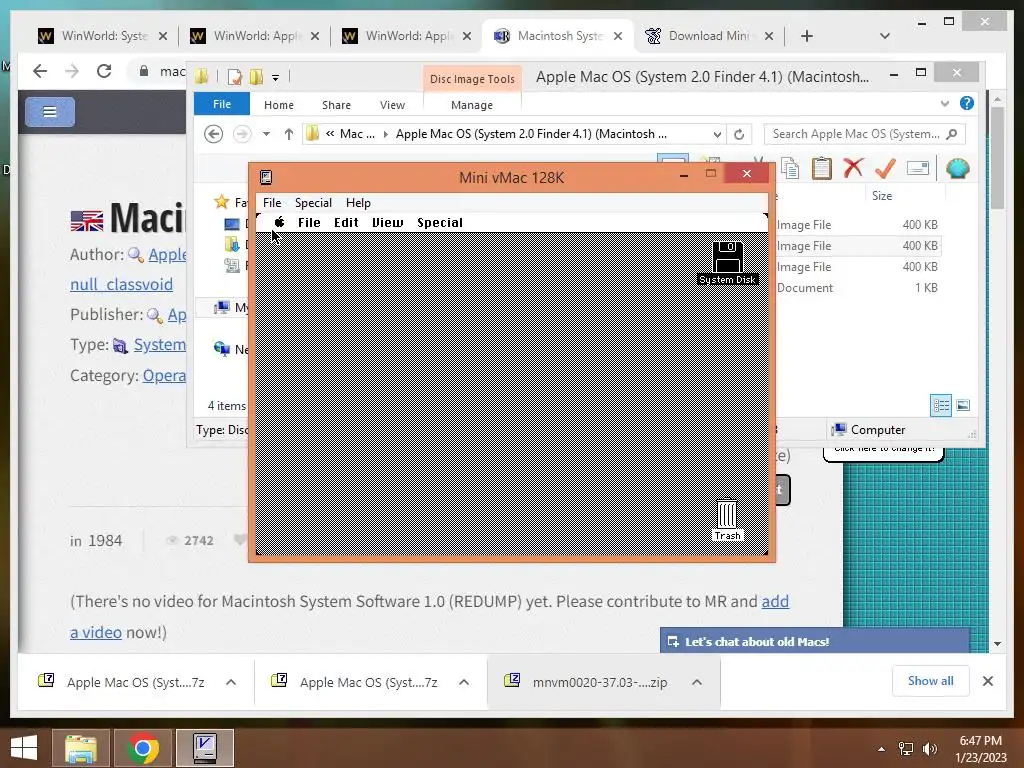Viewport: 1024px width, 768px height.
Task: Select the 1 KB Document row
Action: click(857, 287)
